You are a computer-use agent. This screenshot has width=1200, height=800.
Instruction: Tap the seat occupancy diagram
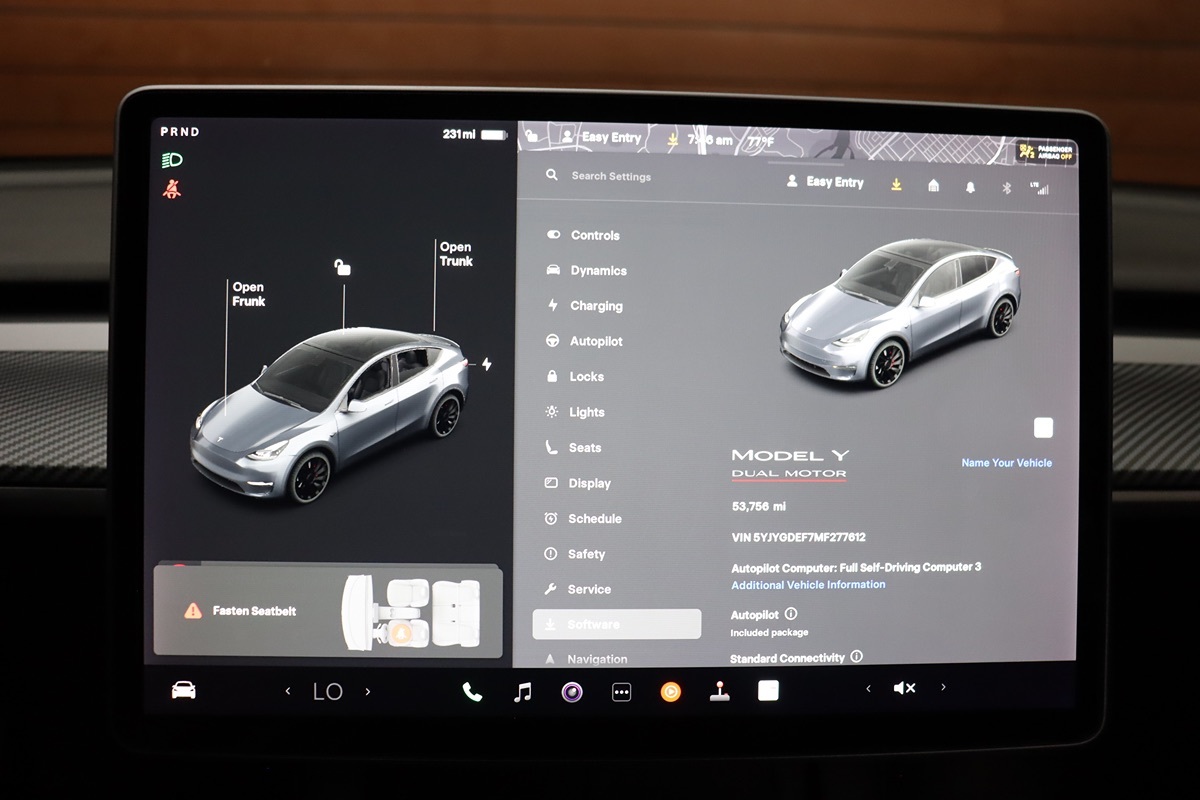(411, 611)
